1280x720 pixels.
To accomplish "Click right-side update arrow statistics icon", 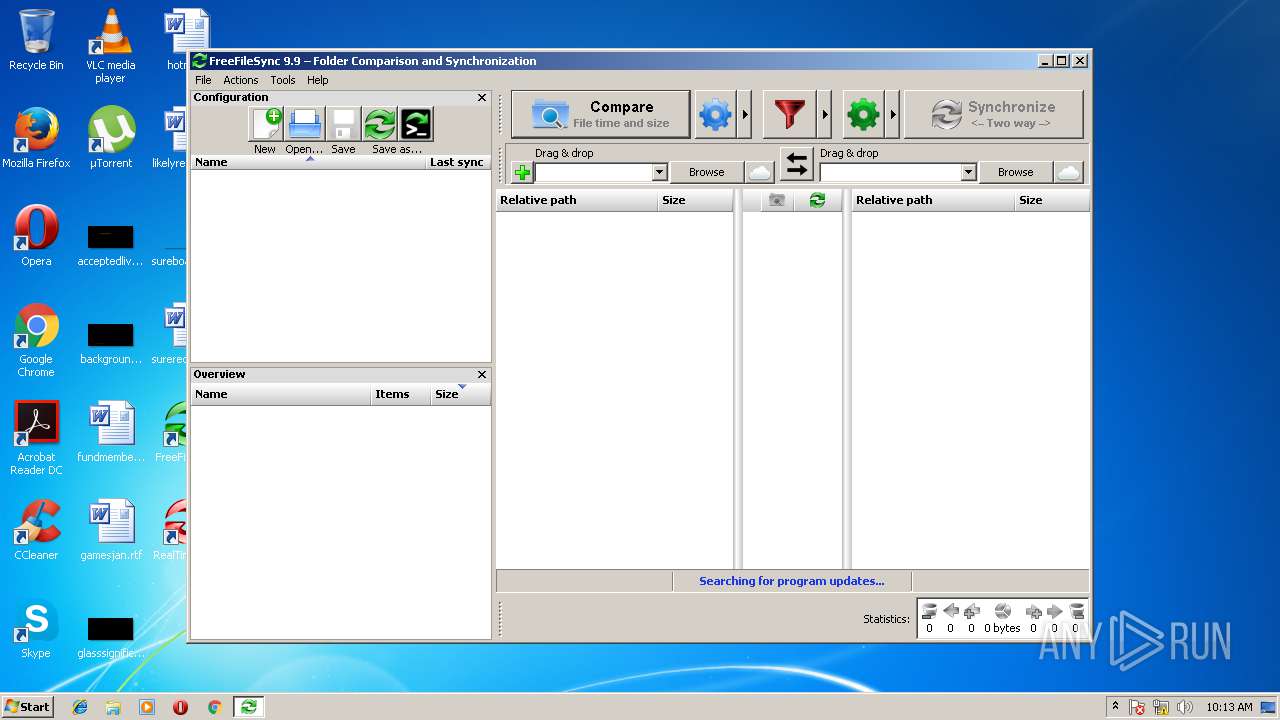I will coord(1054,611).
